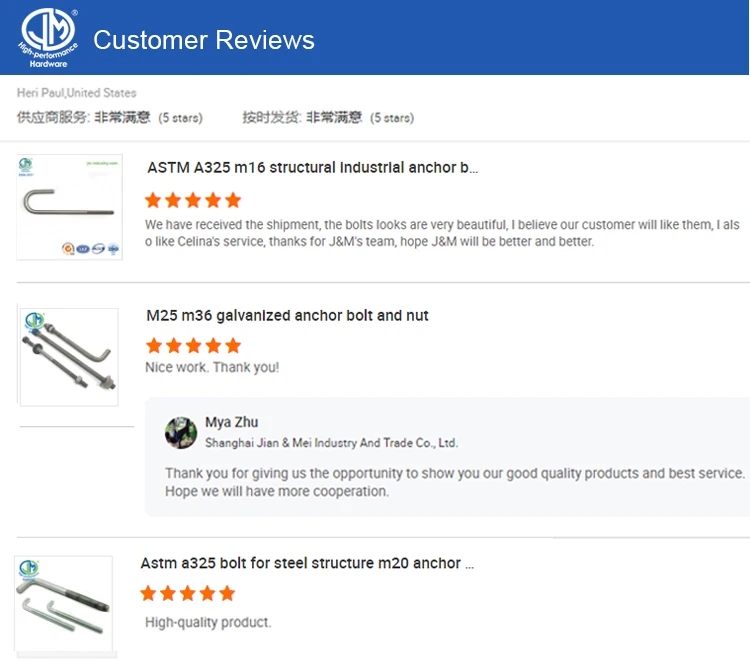Click the Nice work. Thank you! review text
The height and width of the screenshot is (660, 750).
(212, 368)
